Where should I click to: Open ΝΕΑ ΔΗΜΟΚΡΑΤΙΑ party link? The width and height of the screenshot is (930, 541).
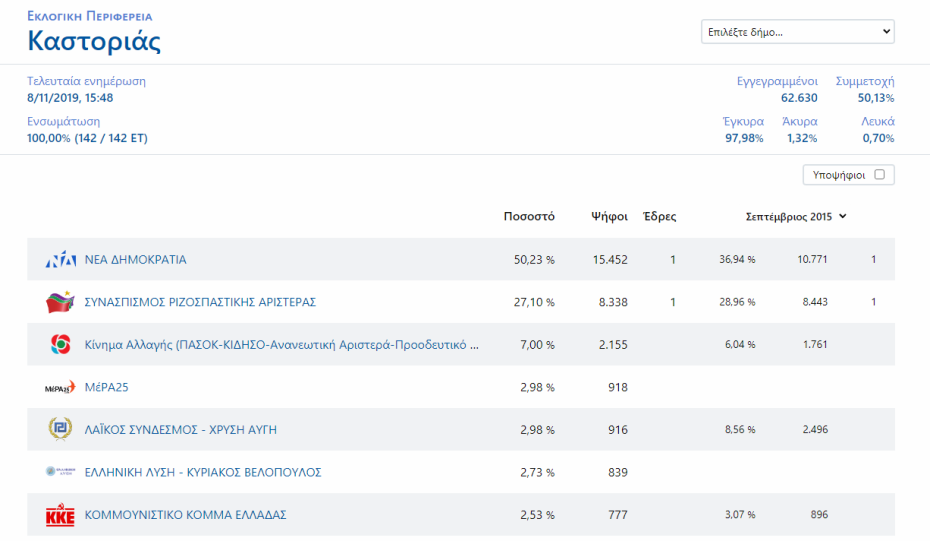point(135,260)
